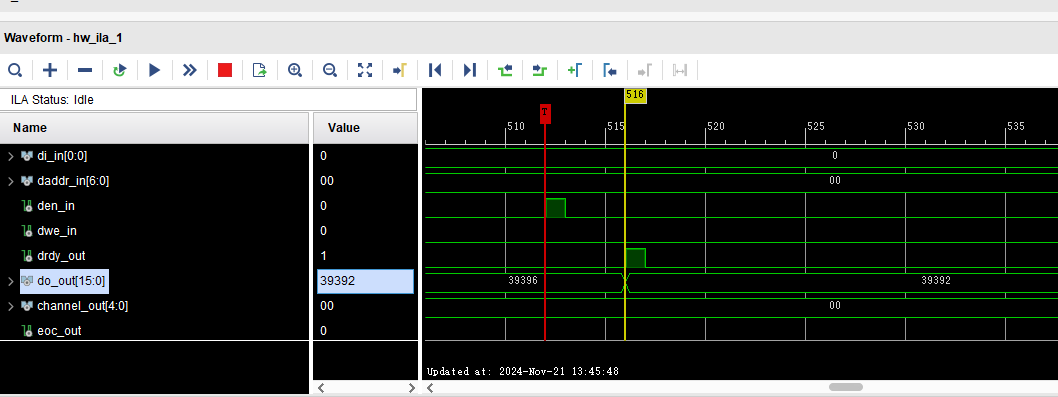Toggle auto re-trigger green arrow icon

(119, 70)
